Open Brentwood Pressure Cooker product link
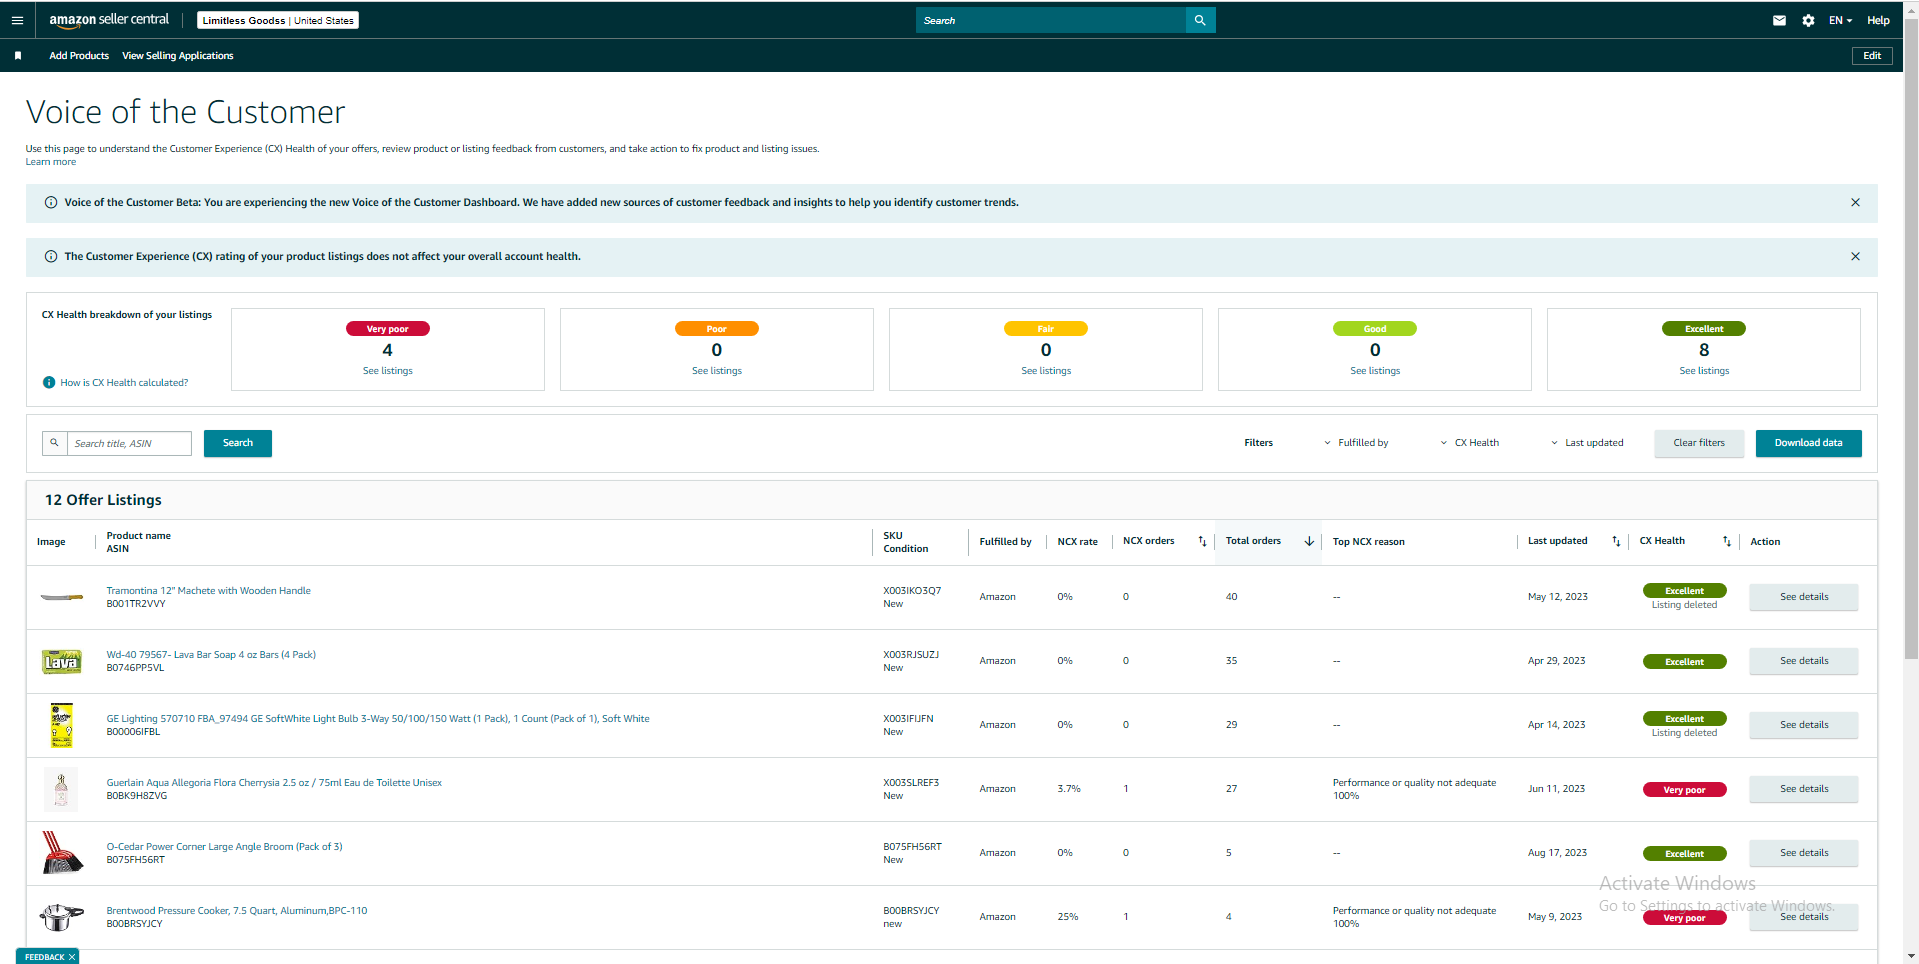Image resolution: width=1919 pixels, height=964 pixels. [237, 911]
